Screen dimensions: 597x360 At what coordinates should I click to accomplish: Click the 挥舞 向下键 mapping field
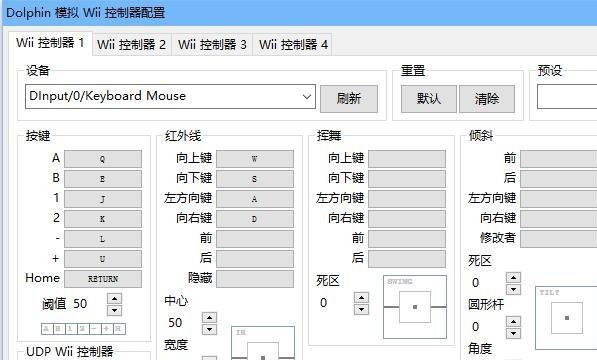pos(407,179)
